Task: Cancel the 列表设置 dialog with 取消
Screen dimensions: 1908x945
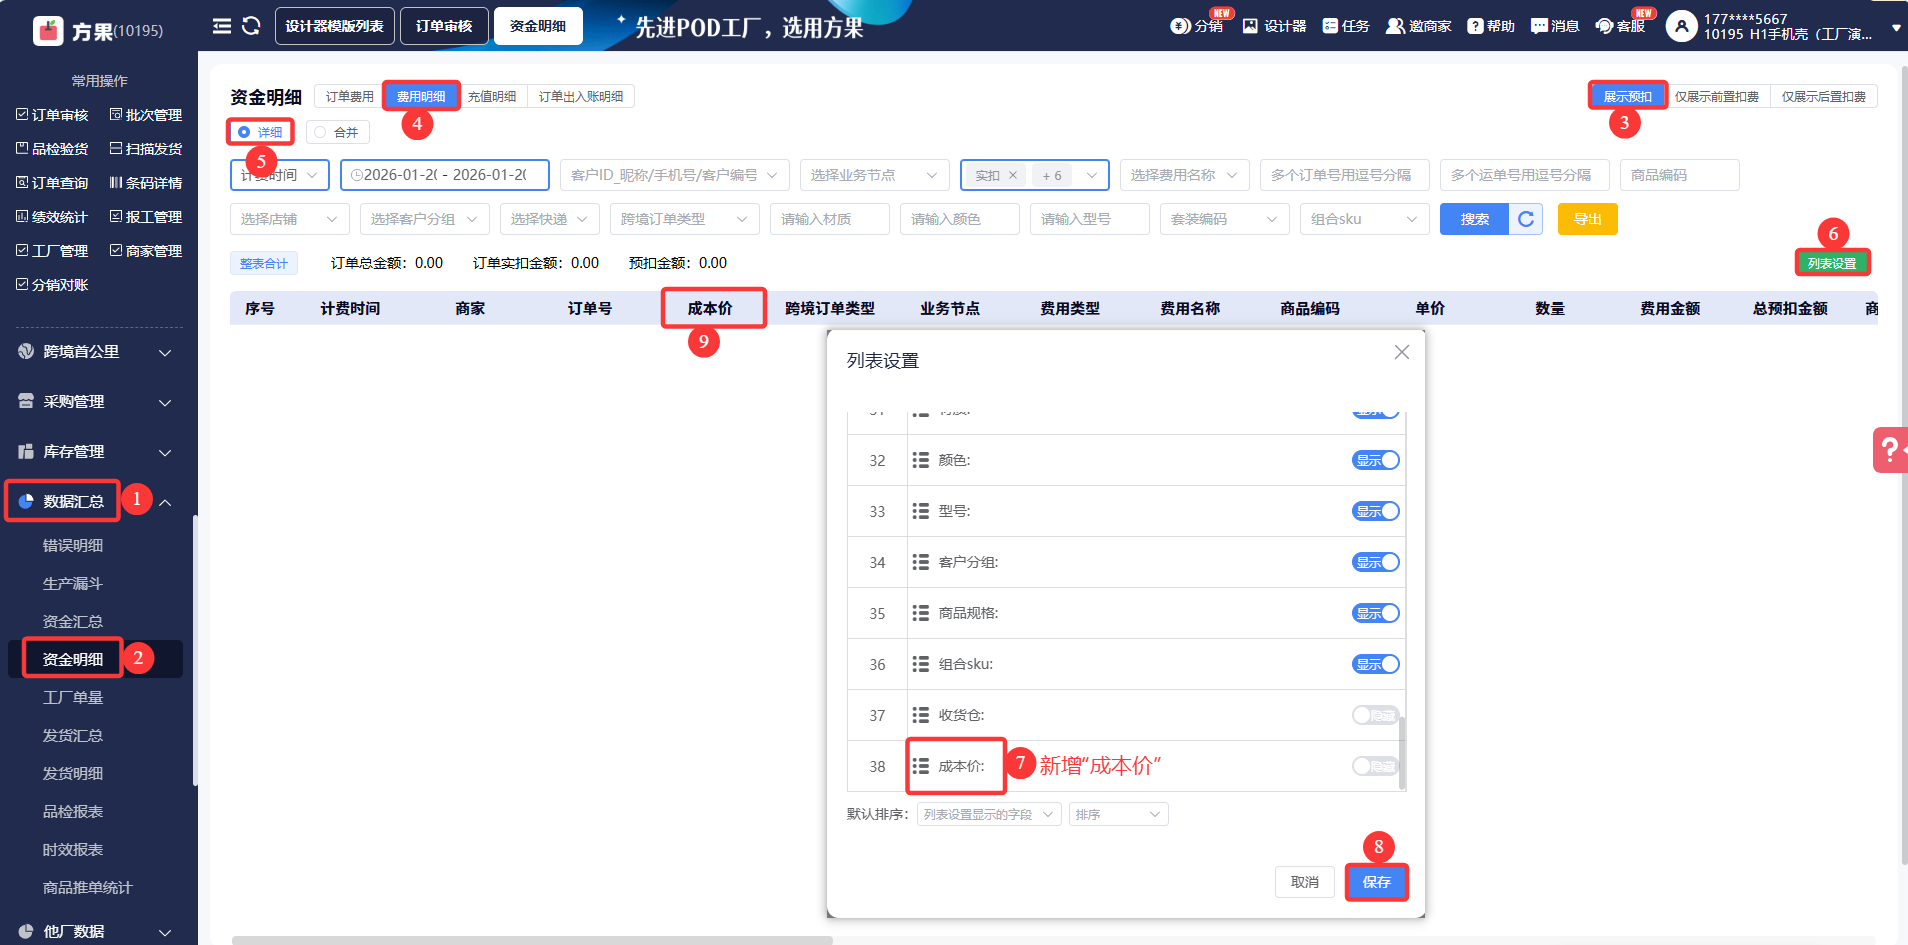Action: coord(1305,882)
